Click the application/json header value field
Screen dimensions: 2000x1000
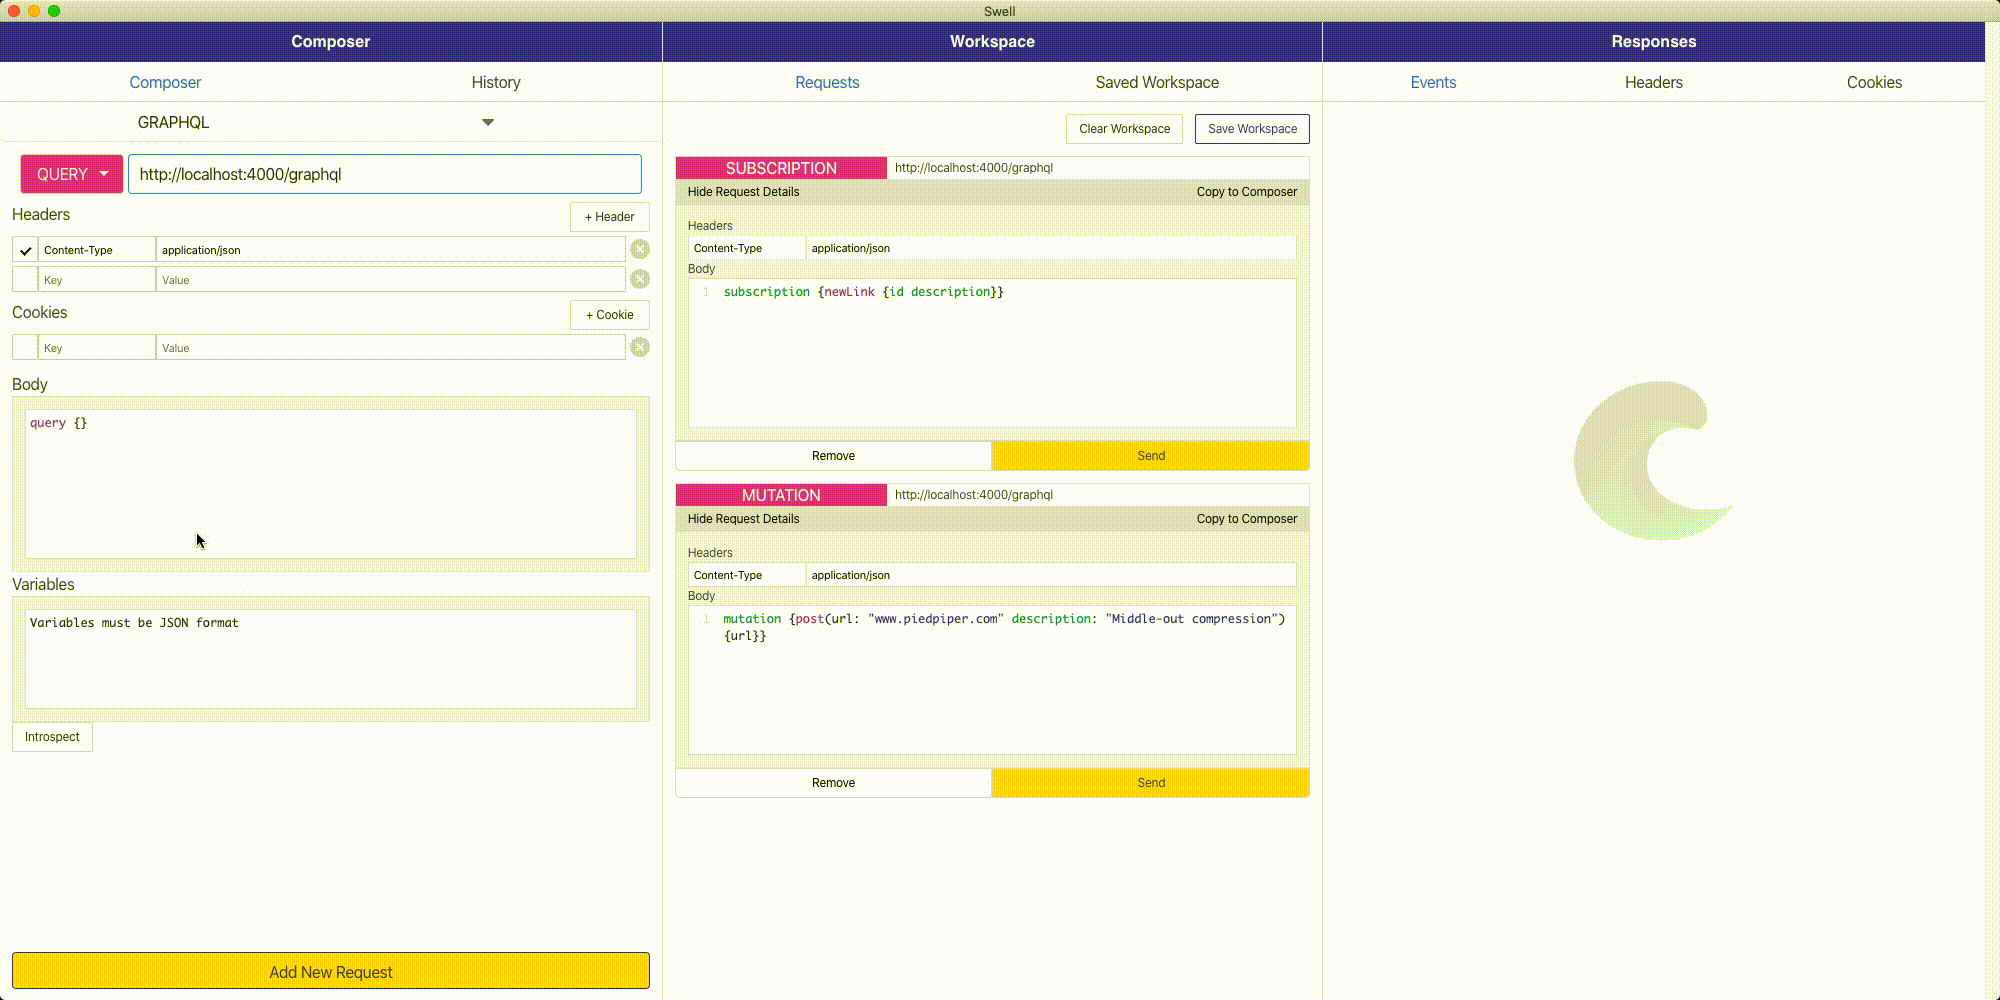[391, 250]
